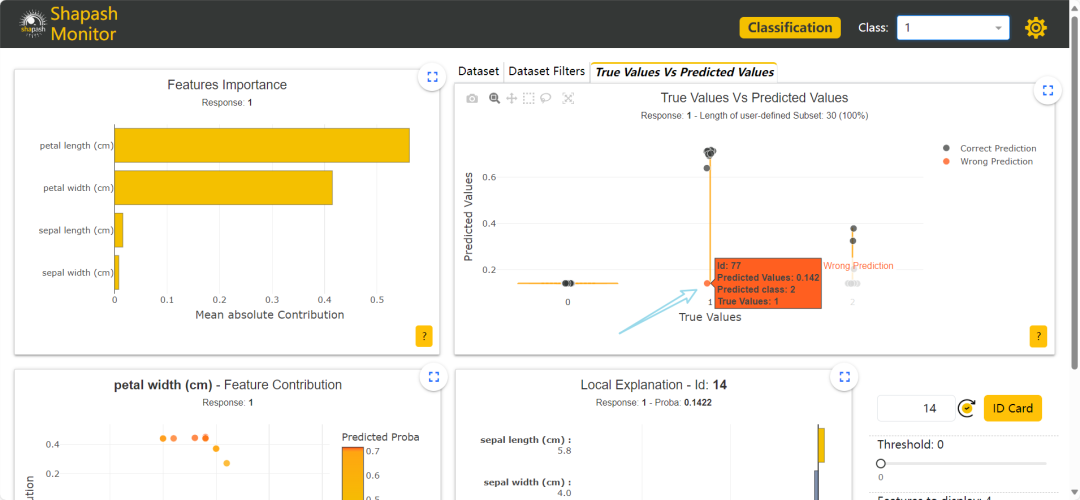Screen dimensions: 1080x500
Task: Click the 'Features Importance' title
Action: 227,85
